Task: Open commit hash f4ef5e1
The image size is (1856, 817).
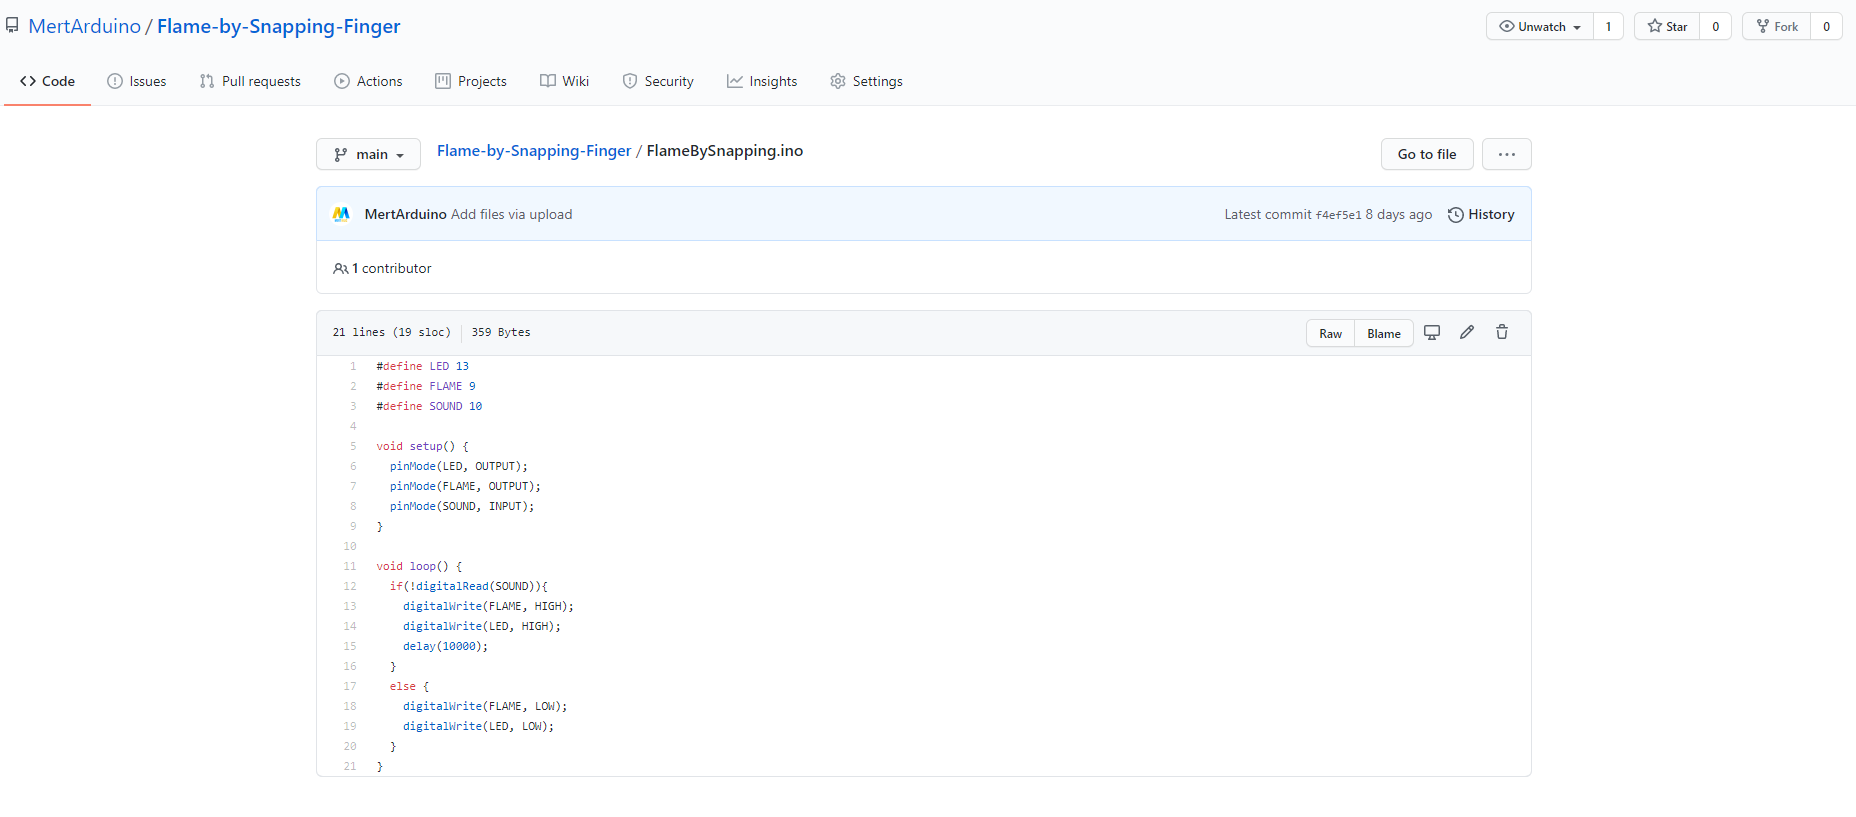Action: (x=1338, y=215)
